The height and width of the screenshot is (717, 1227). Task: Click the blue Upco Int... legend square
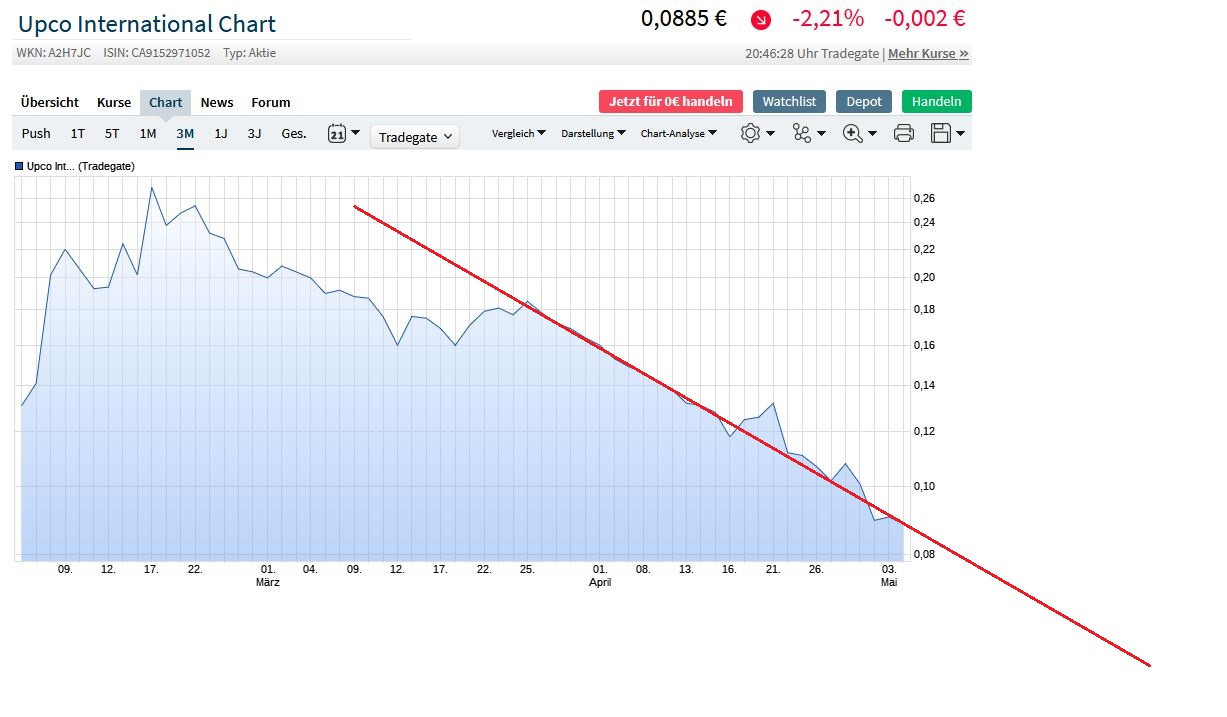click(19, 166)
